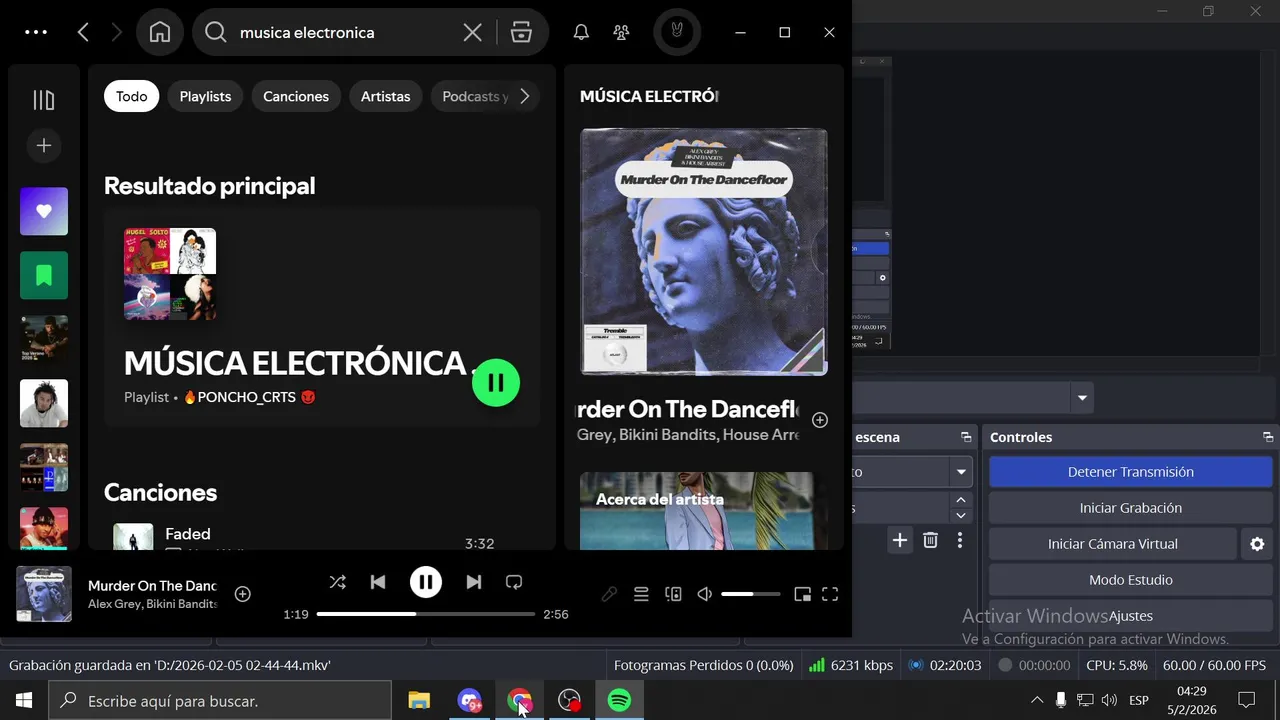
Task: Open the Spotify three-dots menu
Action: (x=36, y=32)
